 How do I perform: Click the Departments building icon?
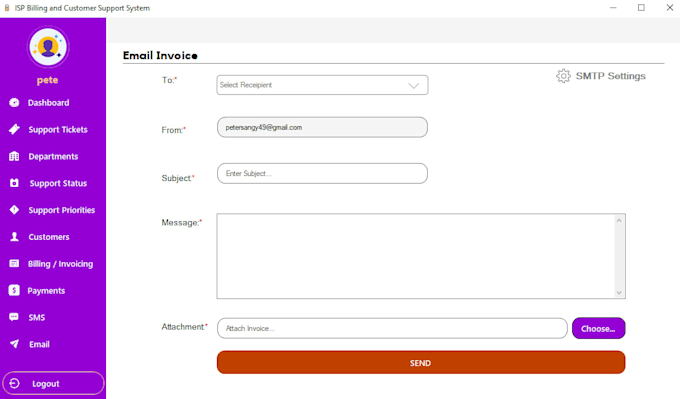(x=14, y=156)
